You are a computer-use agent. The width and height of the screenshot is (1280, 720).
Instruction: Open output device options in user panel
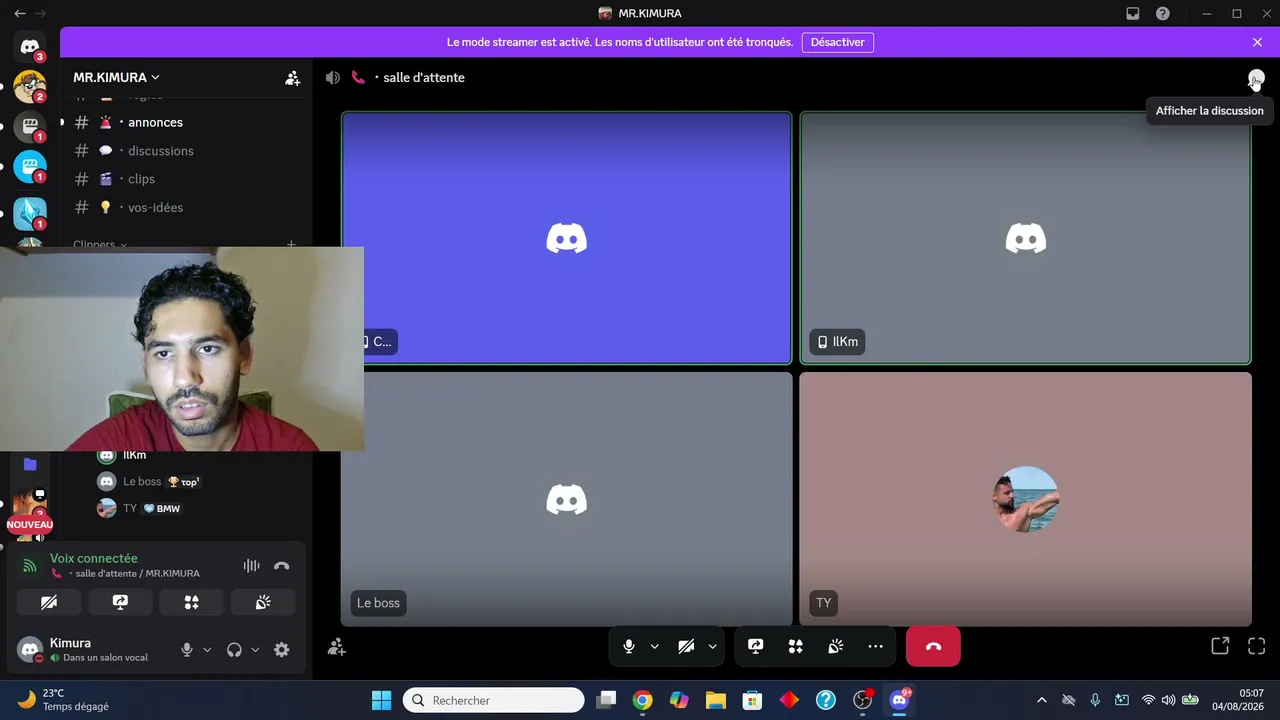click(255, 650)
